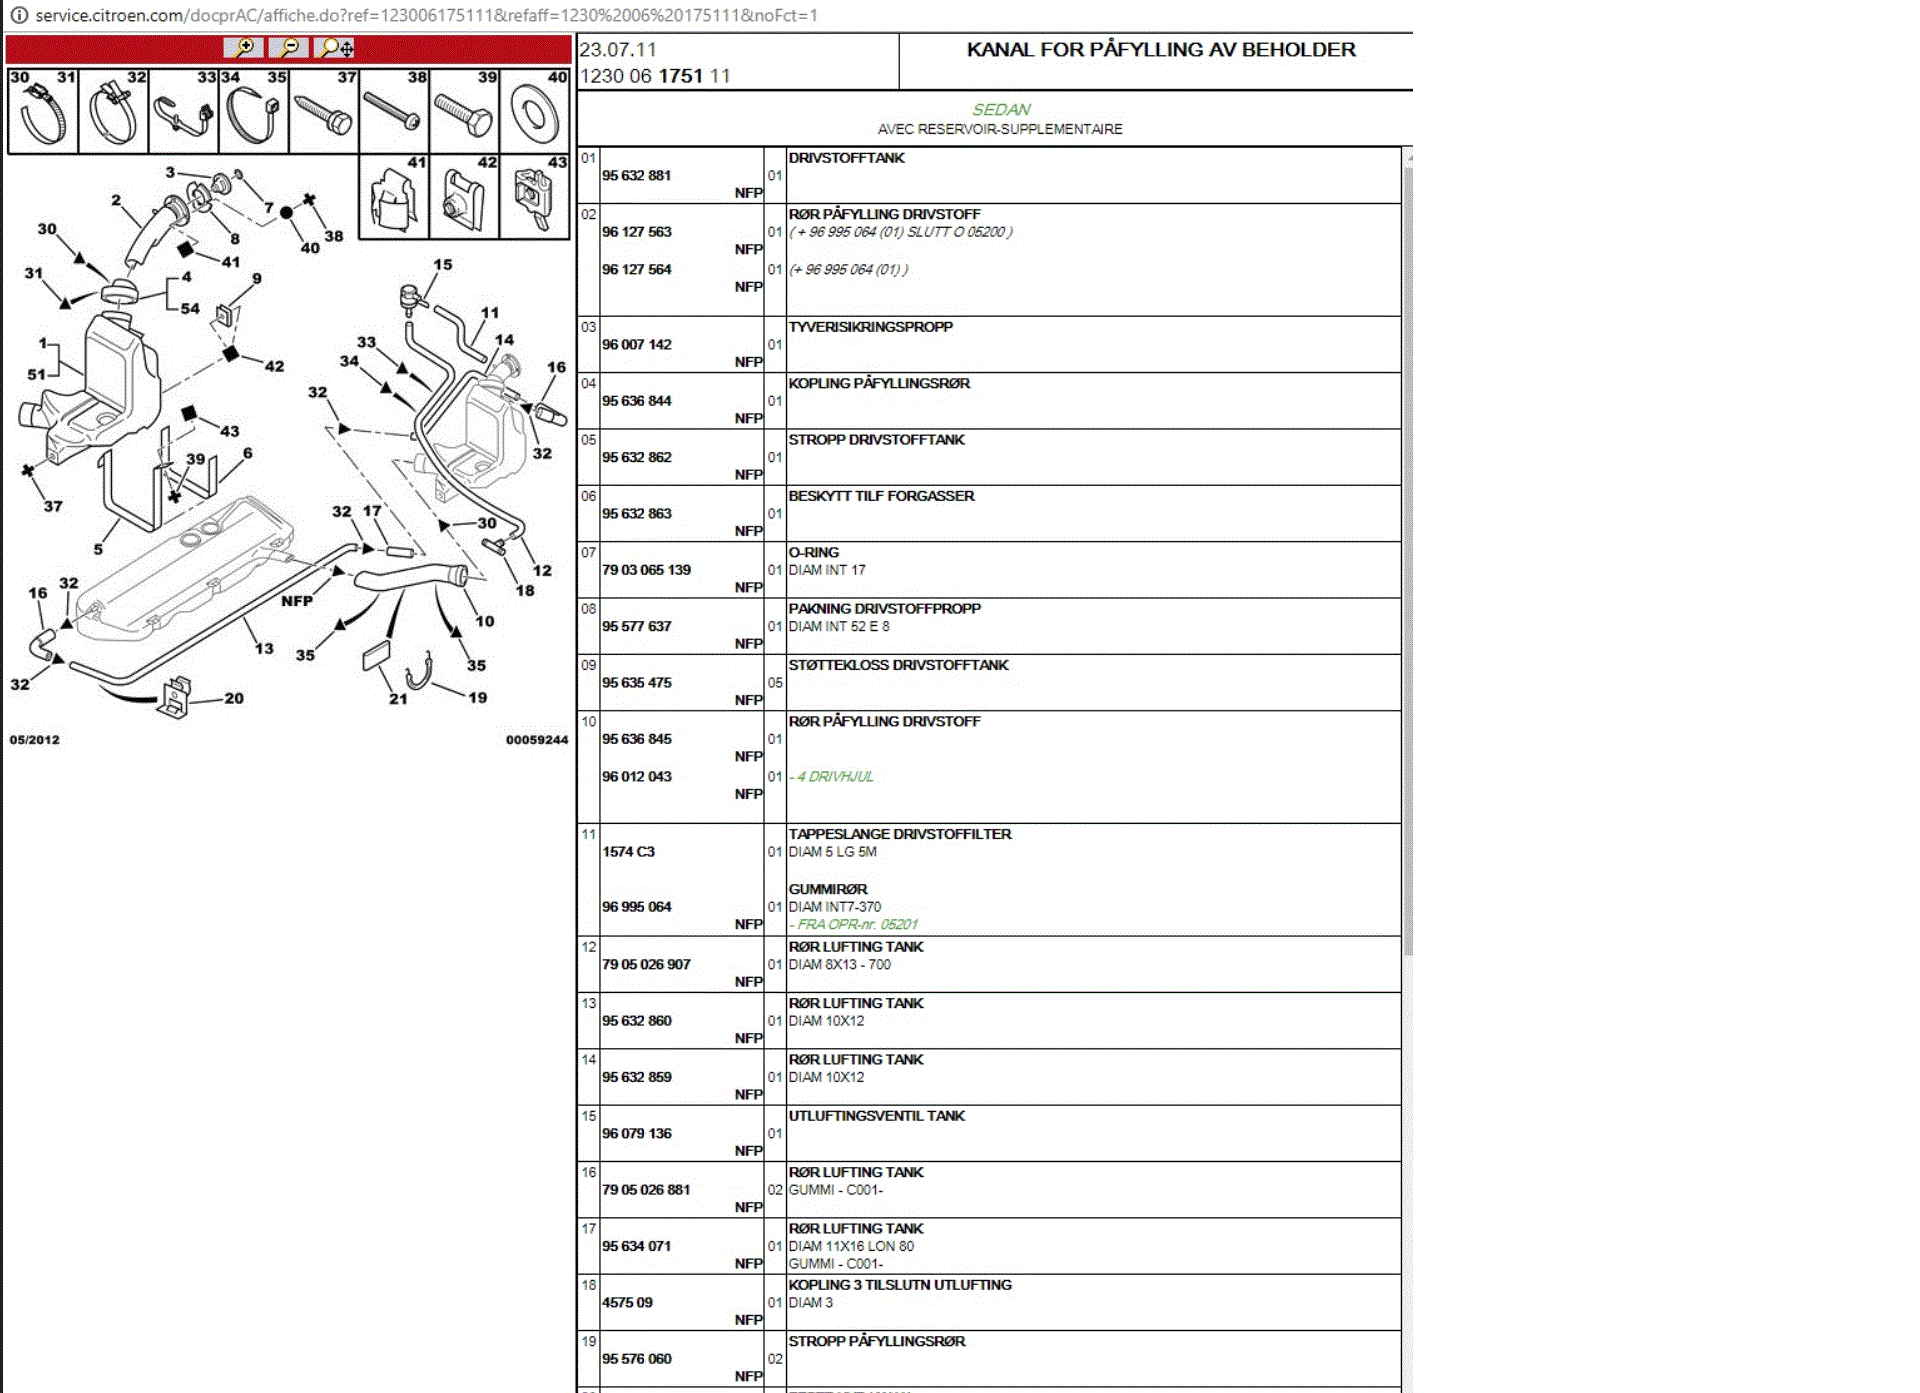Image resolution: width=1920 pixels, height=1393 pixels.
Task: Click callout 5 beside the tank strap
Action: click(x=98, y=549)
